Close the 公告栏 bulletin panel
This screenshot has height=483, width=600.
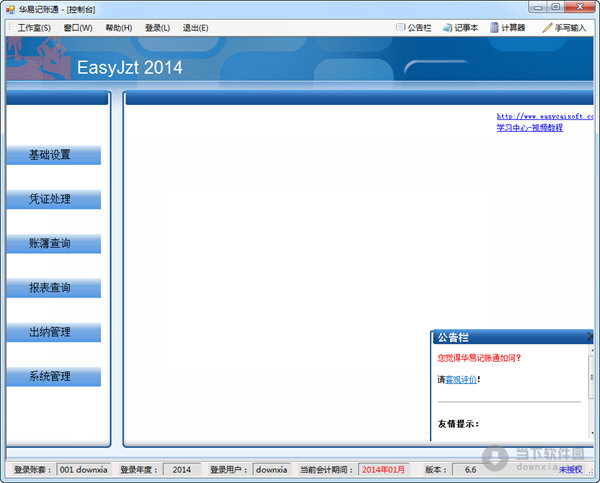click(x=590, y=337)
